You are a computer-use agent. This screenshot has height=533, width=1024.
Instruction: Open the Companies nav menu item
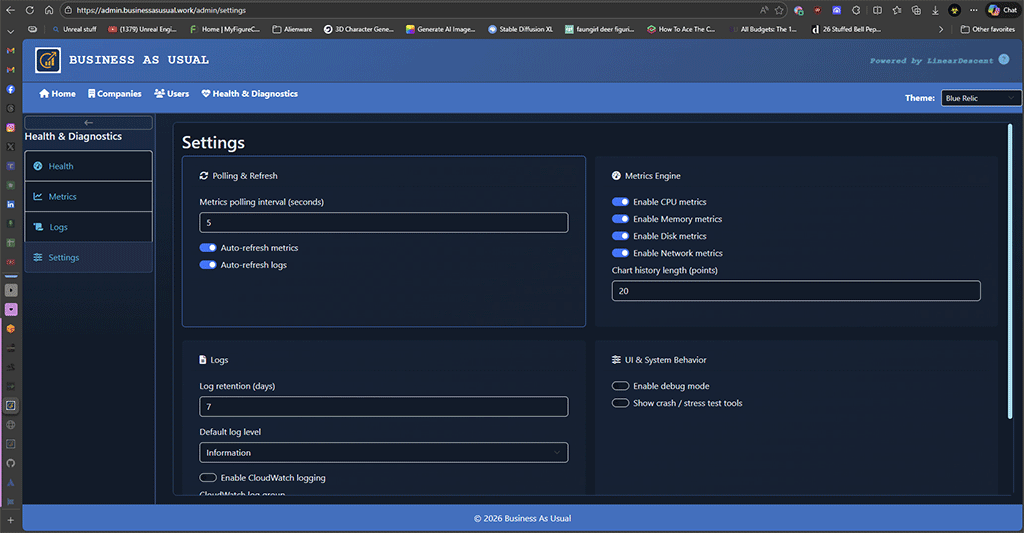114,94
